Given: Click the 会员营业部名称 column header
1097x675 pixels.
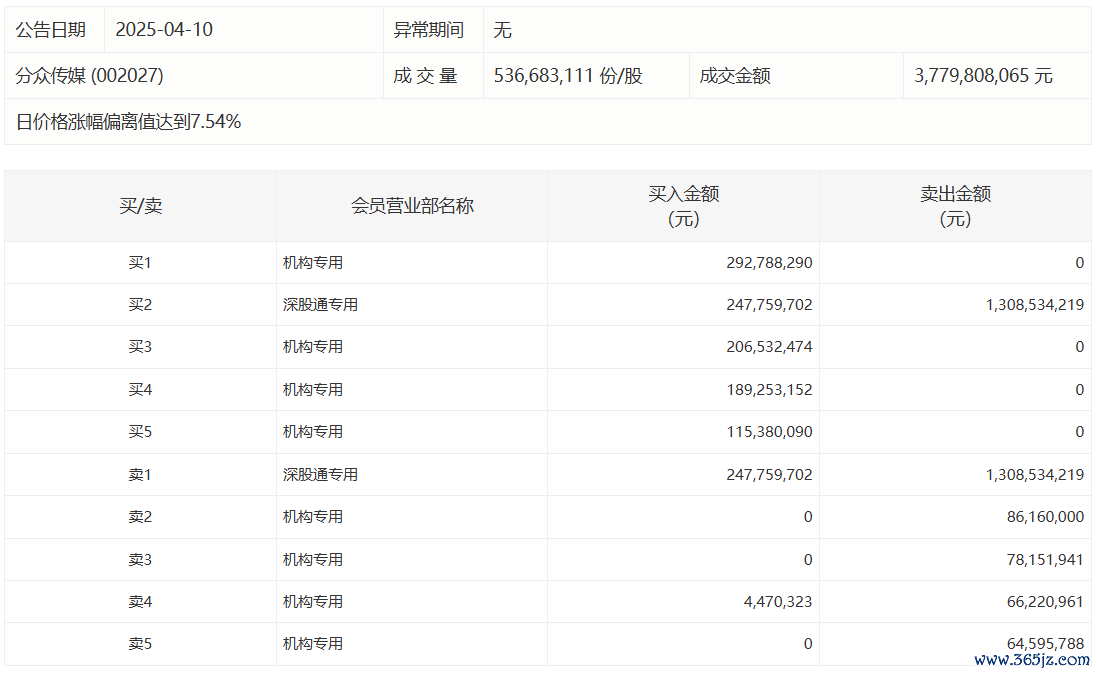Looking at the screenshot, I should [x=412, y=206].
